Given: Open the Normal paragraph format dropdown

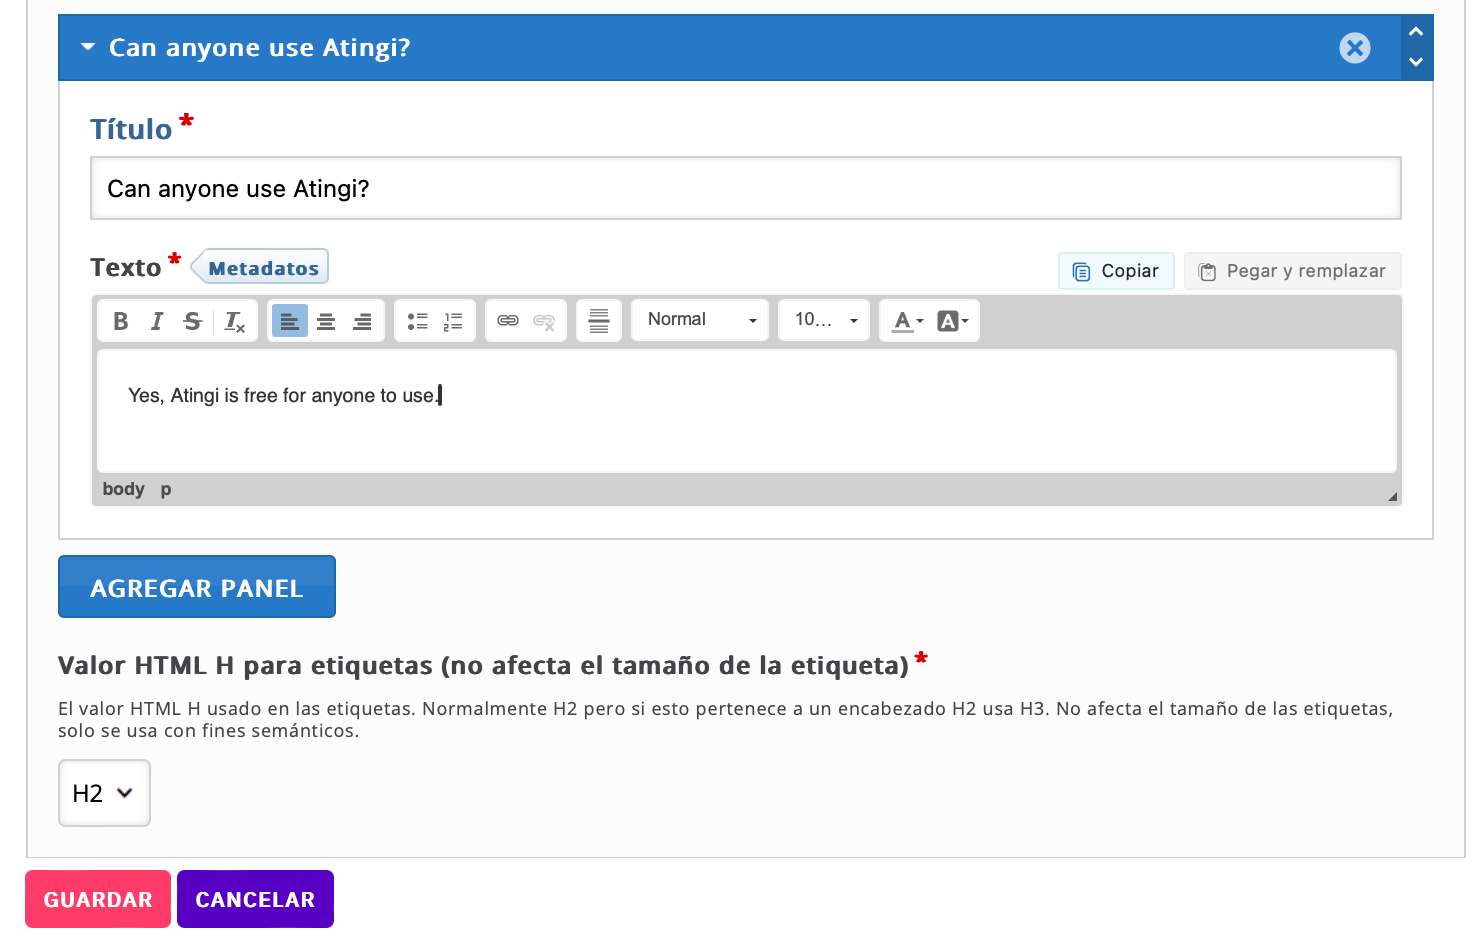Looking at the screenshot, I should pos(700,320).
